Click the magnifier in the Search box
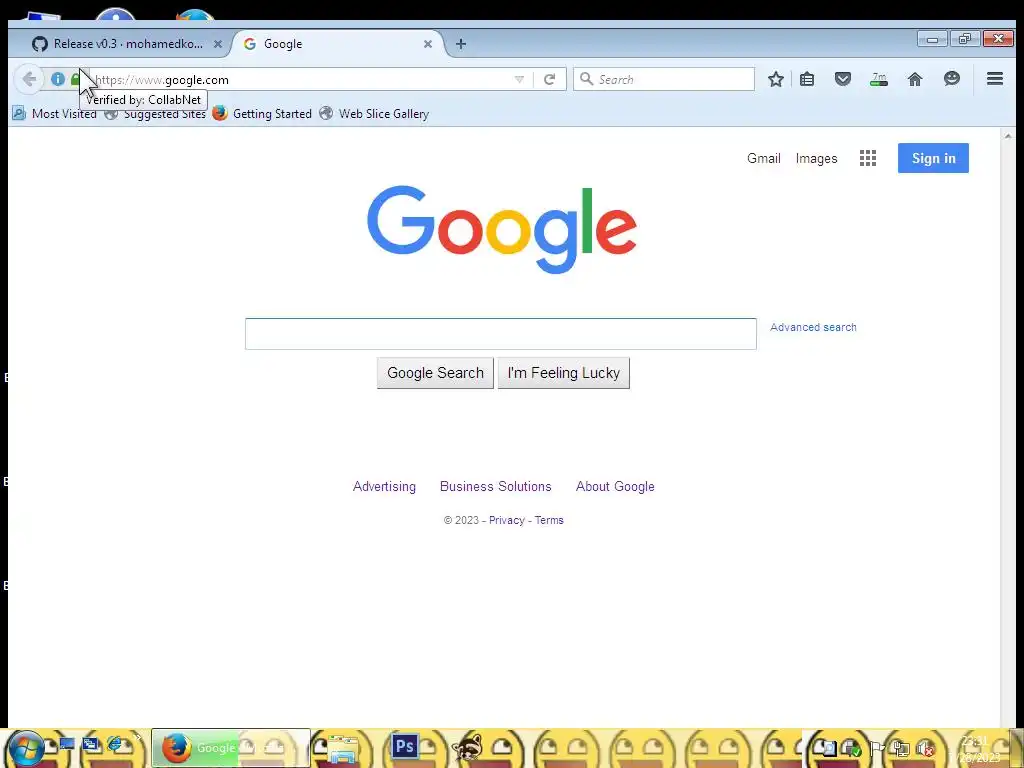The image size is (1024, 768). [586, 79]
